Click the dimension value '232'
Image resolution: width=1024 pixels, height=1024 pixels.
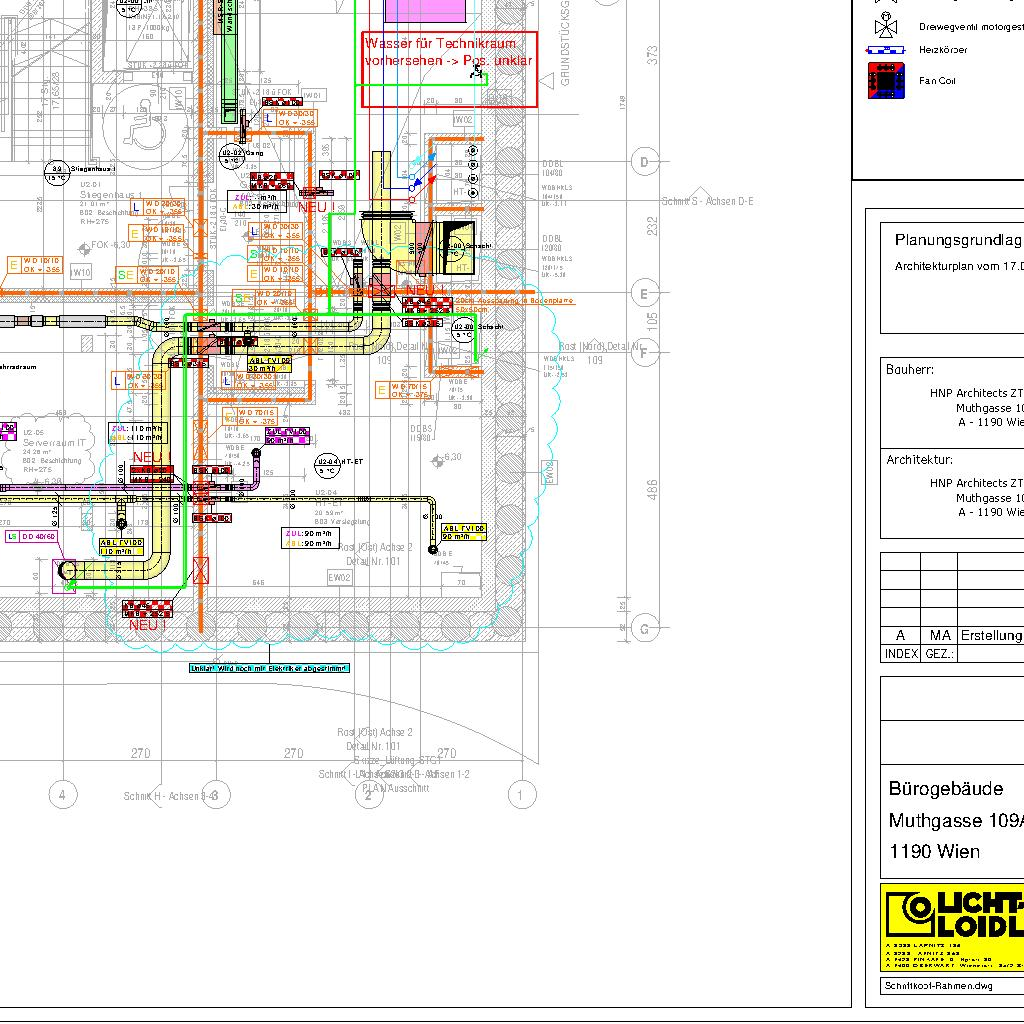652,227
